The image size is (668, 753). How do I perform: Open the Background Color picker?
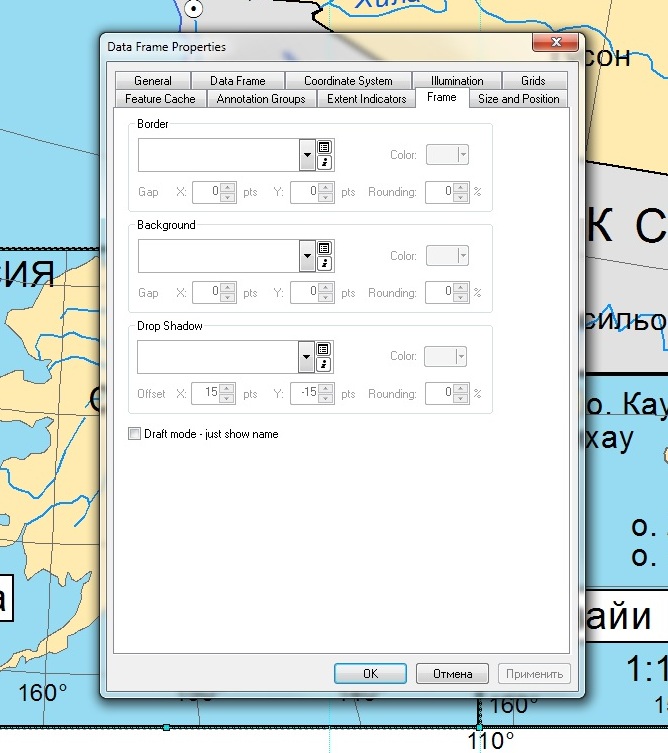[447, 255]
